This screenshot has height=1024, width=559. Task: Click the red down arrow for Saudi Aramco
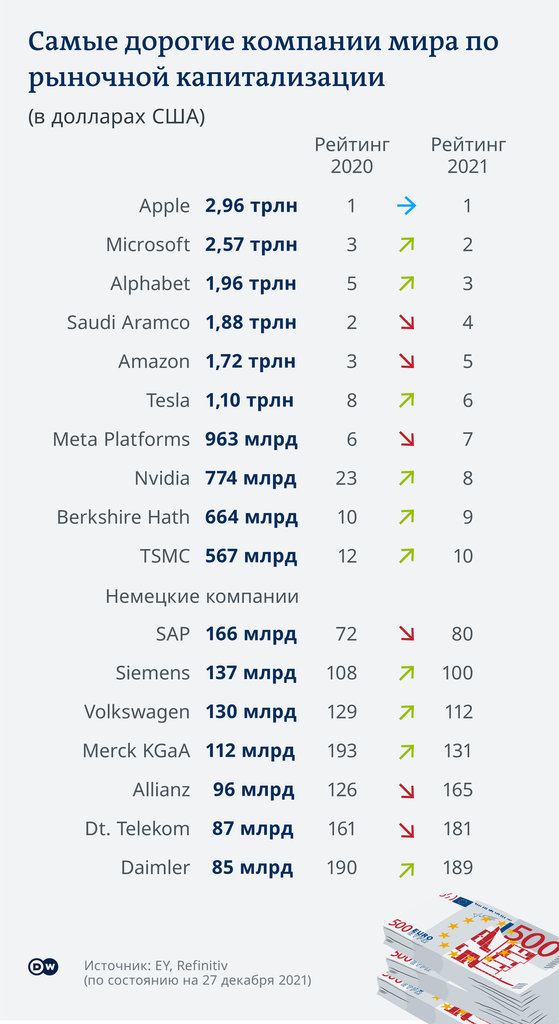(406, 323)
